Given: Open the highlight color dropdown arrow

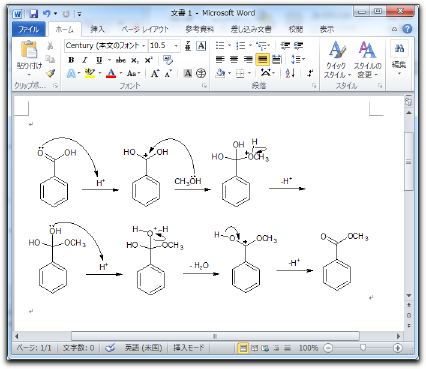Looking at the screenshot, I should 100,73.
